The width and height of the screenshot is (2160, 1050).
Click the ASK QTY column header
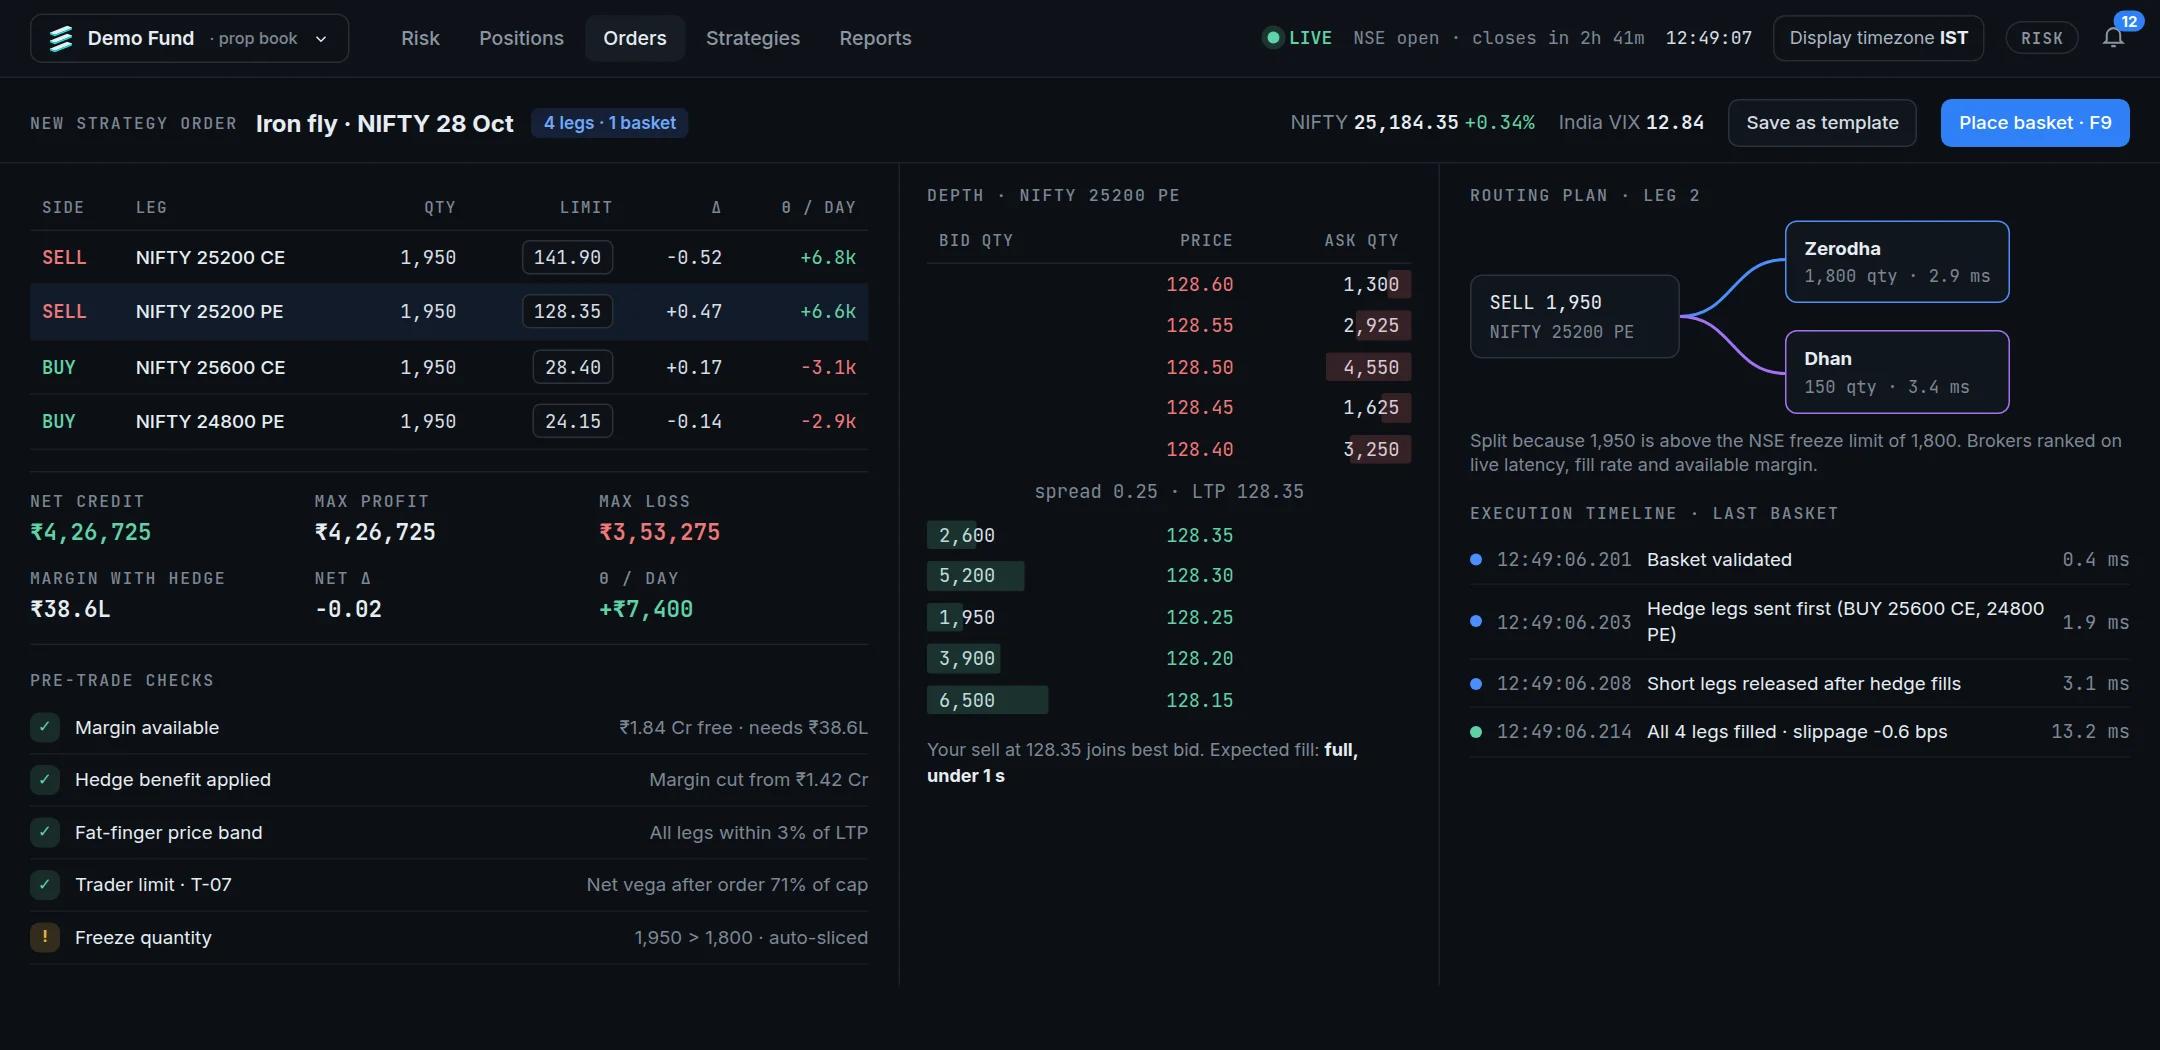[x=1361, y=240]
